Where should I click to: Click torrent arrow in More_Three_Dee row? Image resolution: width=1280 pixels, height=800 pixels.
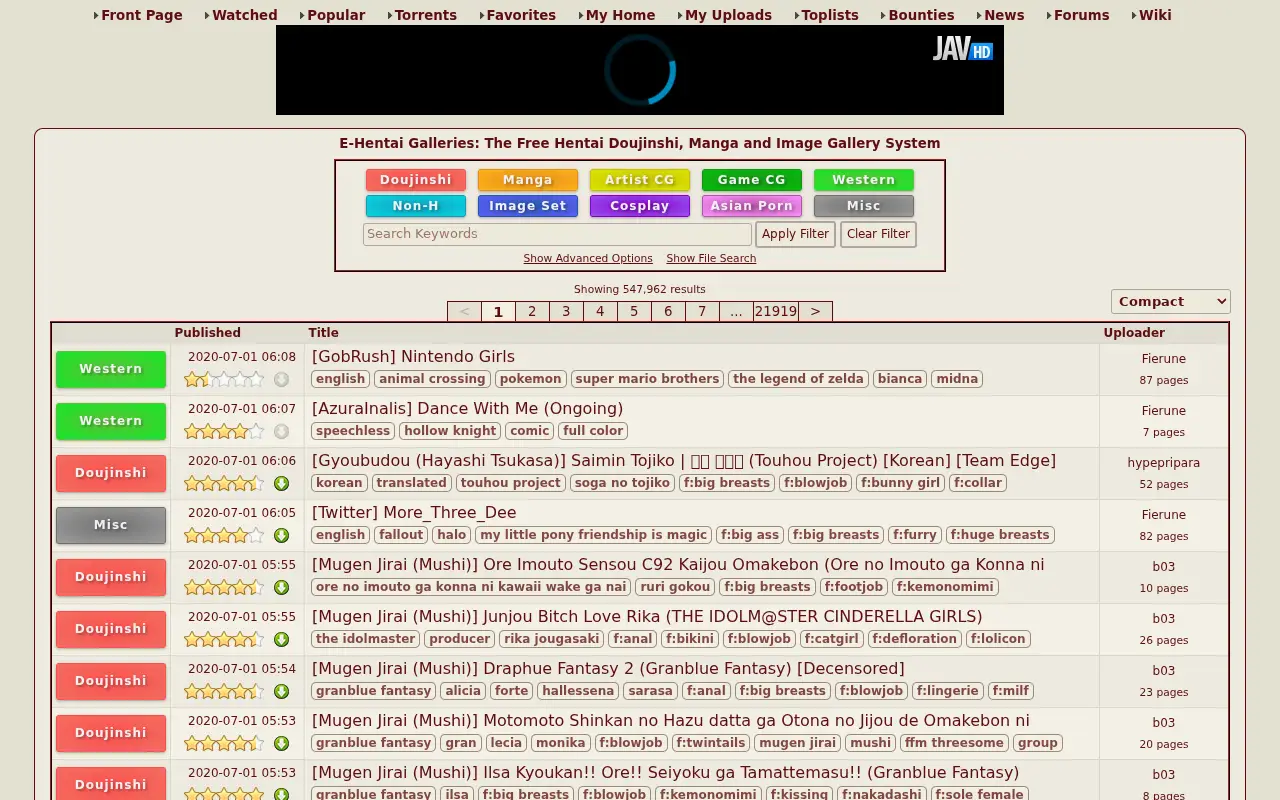coord(281,535)
